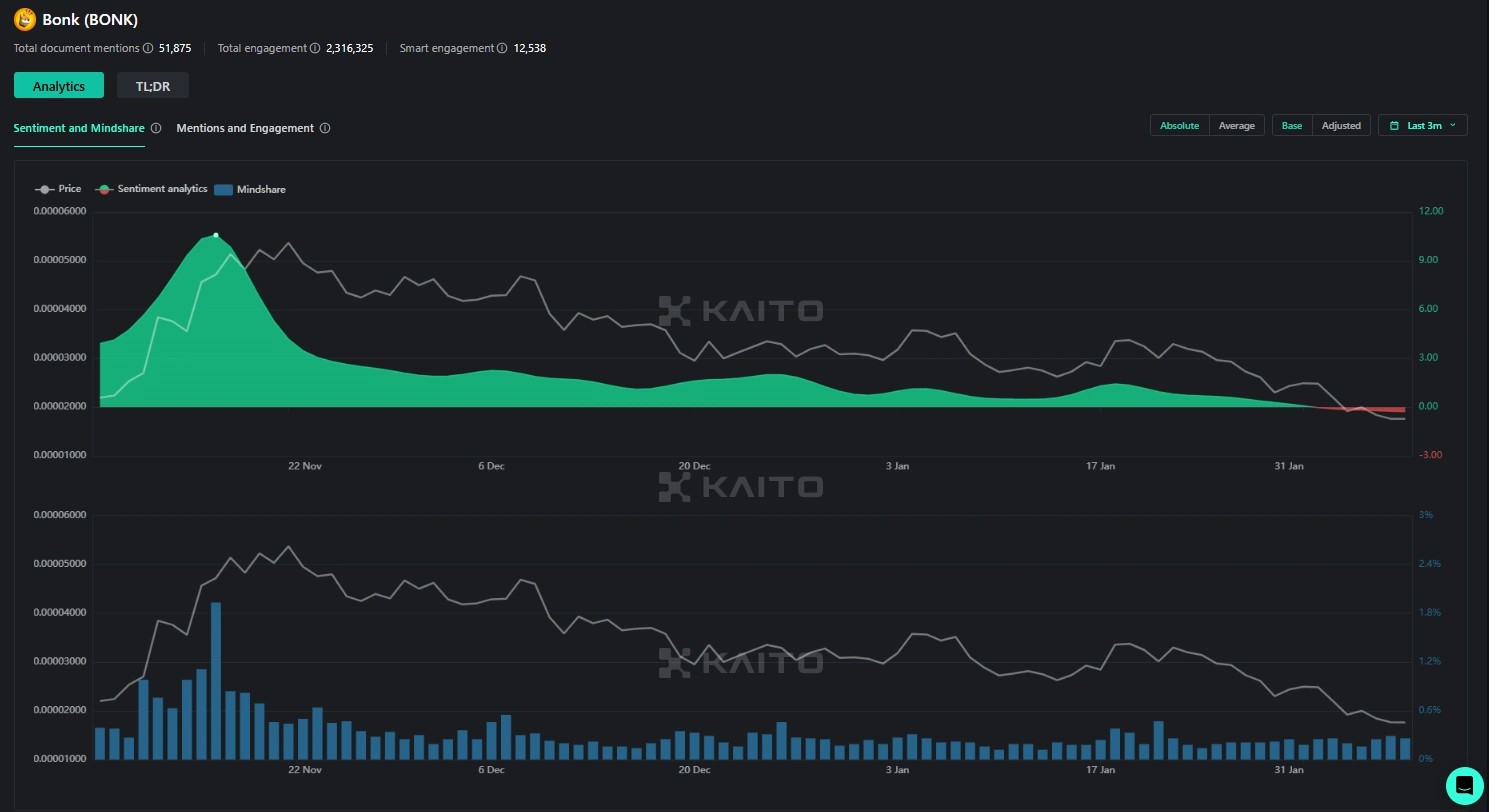1489x812 pixels.
Task: Click info icon beside Mentions and Engagement
Action: coord(325,128)
